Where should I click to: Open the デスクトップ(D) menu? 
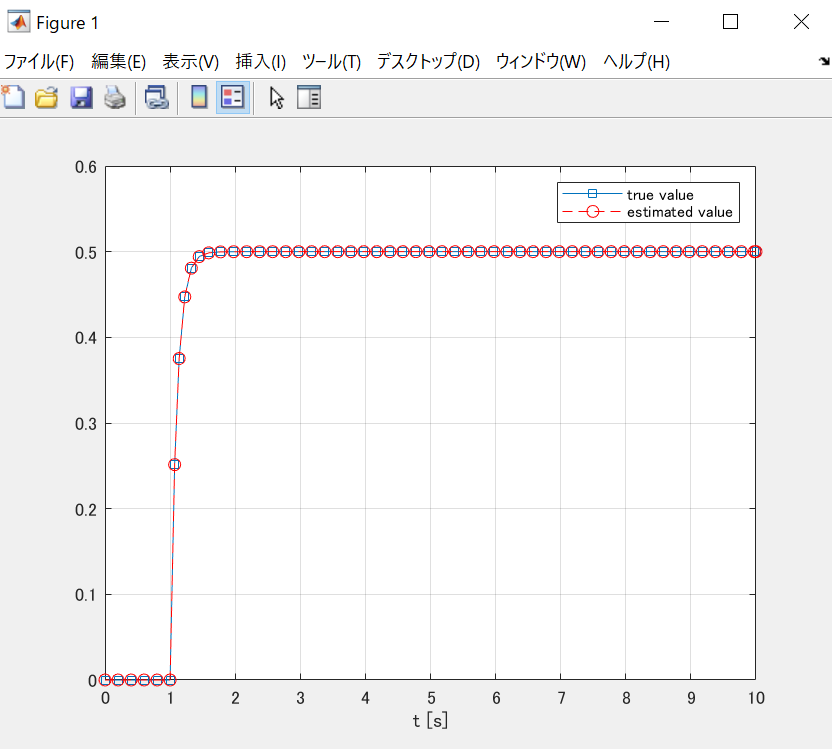[x=421, y=61]
